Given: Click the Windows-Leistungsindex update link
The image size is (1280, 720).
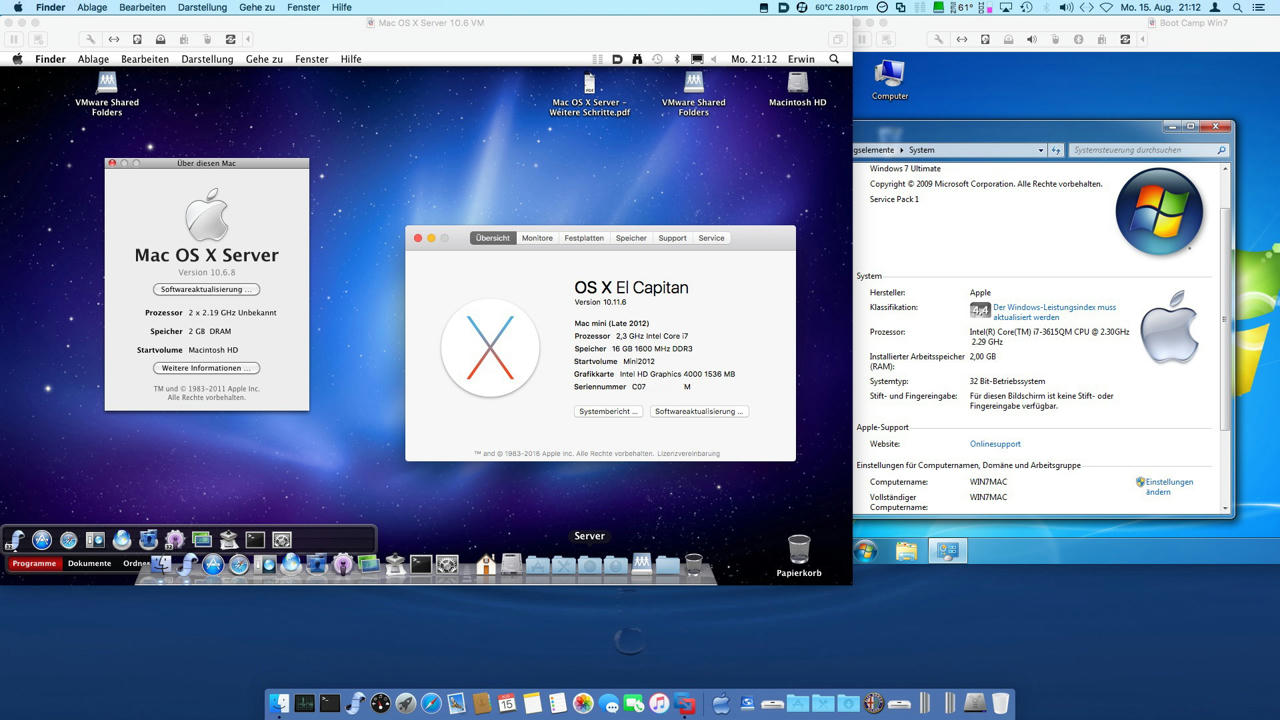Looking at the screenshot, I should (1055, 312).
